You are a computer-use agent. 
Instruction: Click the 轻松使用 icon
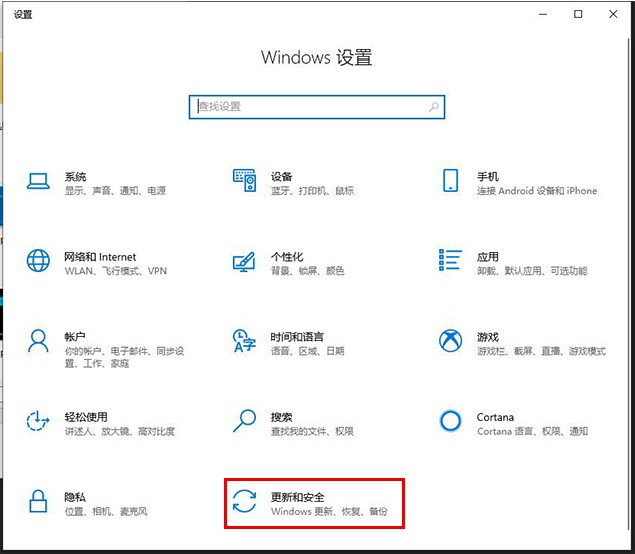(x=39, y=421)
